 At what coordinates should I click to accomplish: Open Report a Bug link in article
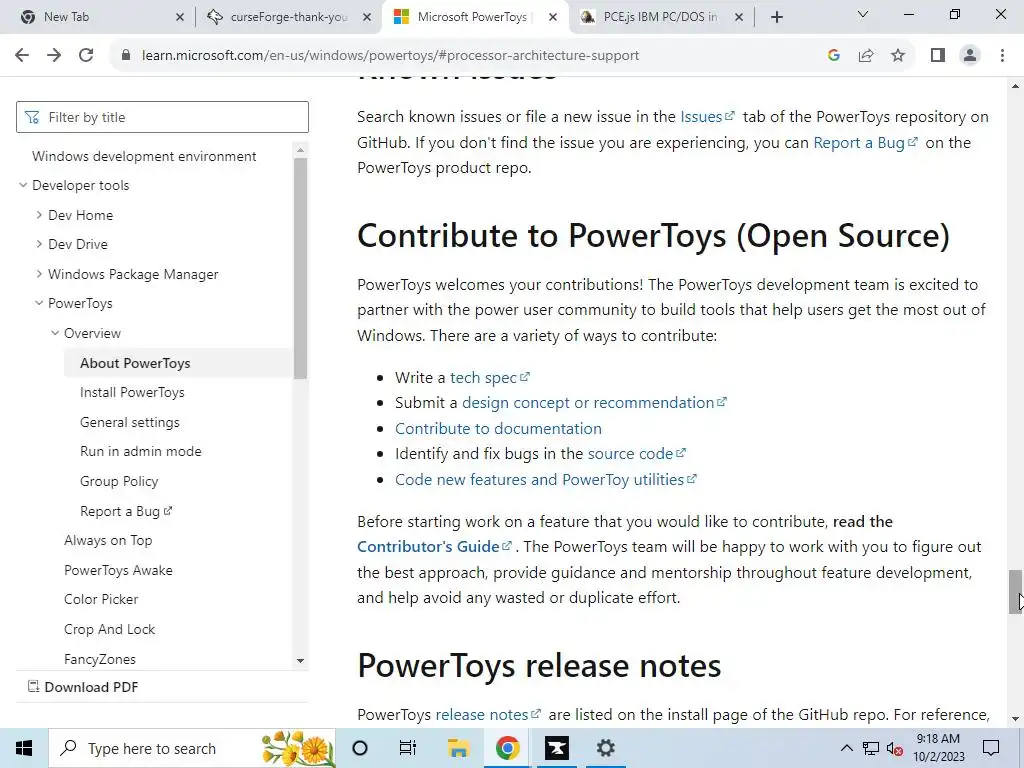pyautogui.click(x=865, y=142)
